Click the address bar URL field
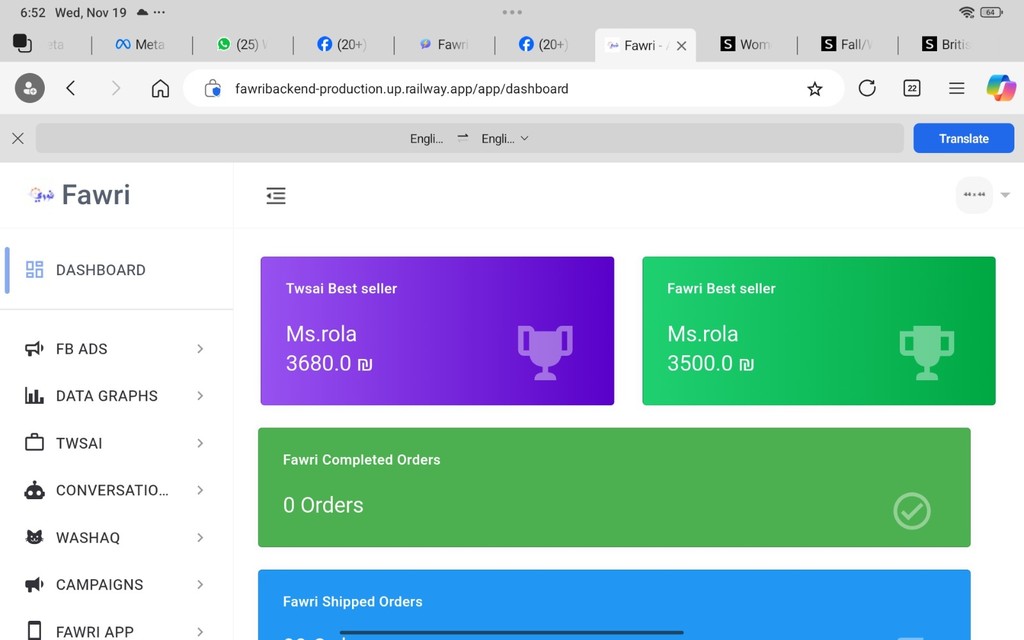1024x640 pixels. (x=500, y=89)
